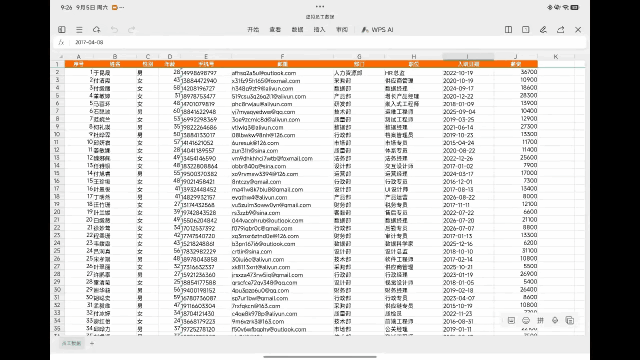
Task: Click the grid icon in floating toolbar
Action: [540, 320]
